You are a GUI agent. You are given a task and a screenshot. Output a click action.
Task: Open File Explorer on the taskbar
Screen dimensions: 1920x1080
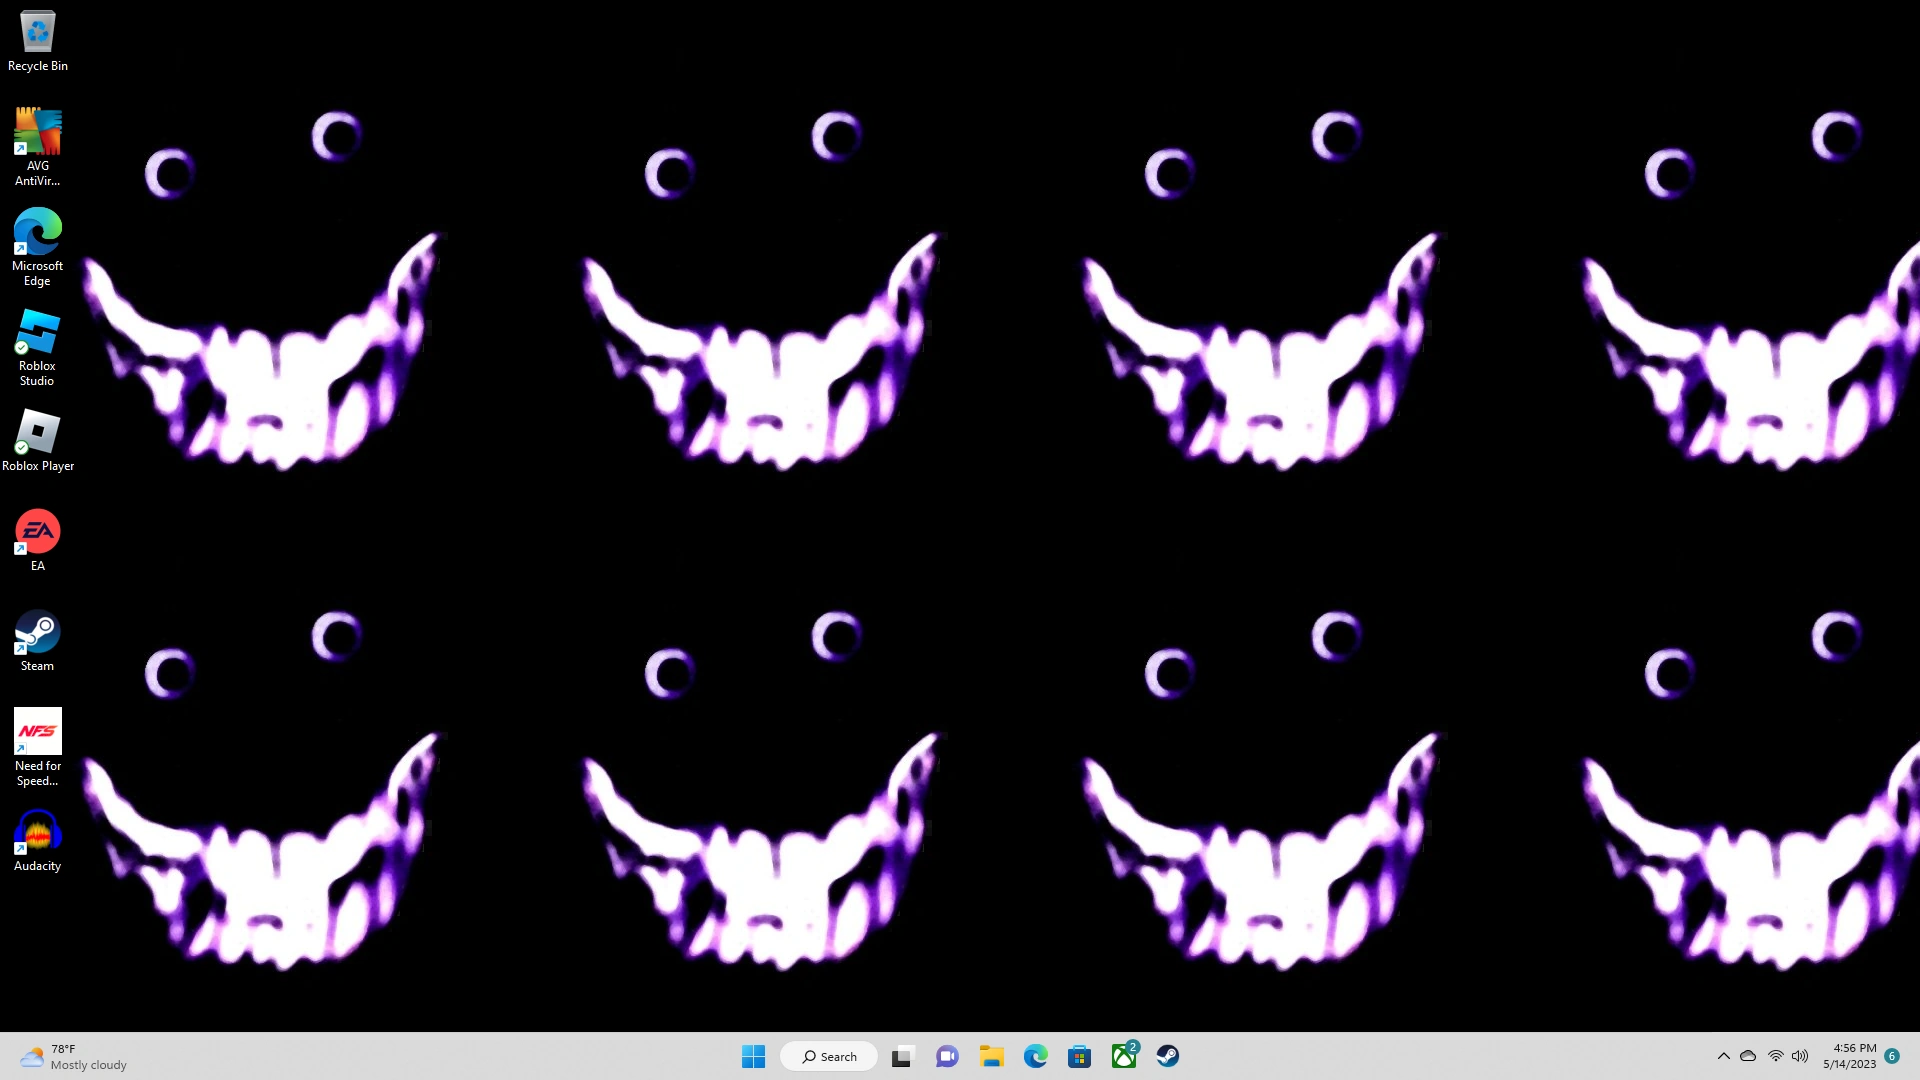click(x=991, y=1056)
